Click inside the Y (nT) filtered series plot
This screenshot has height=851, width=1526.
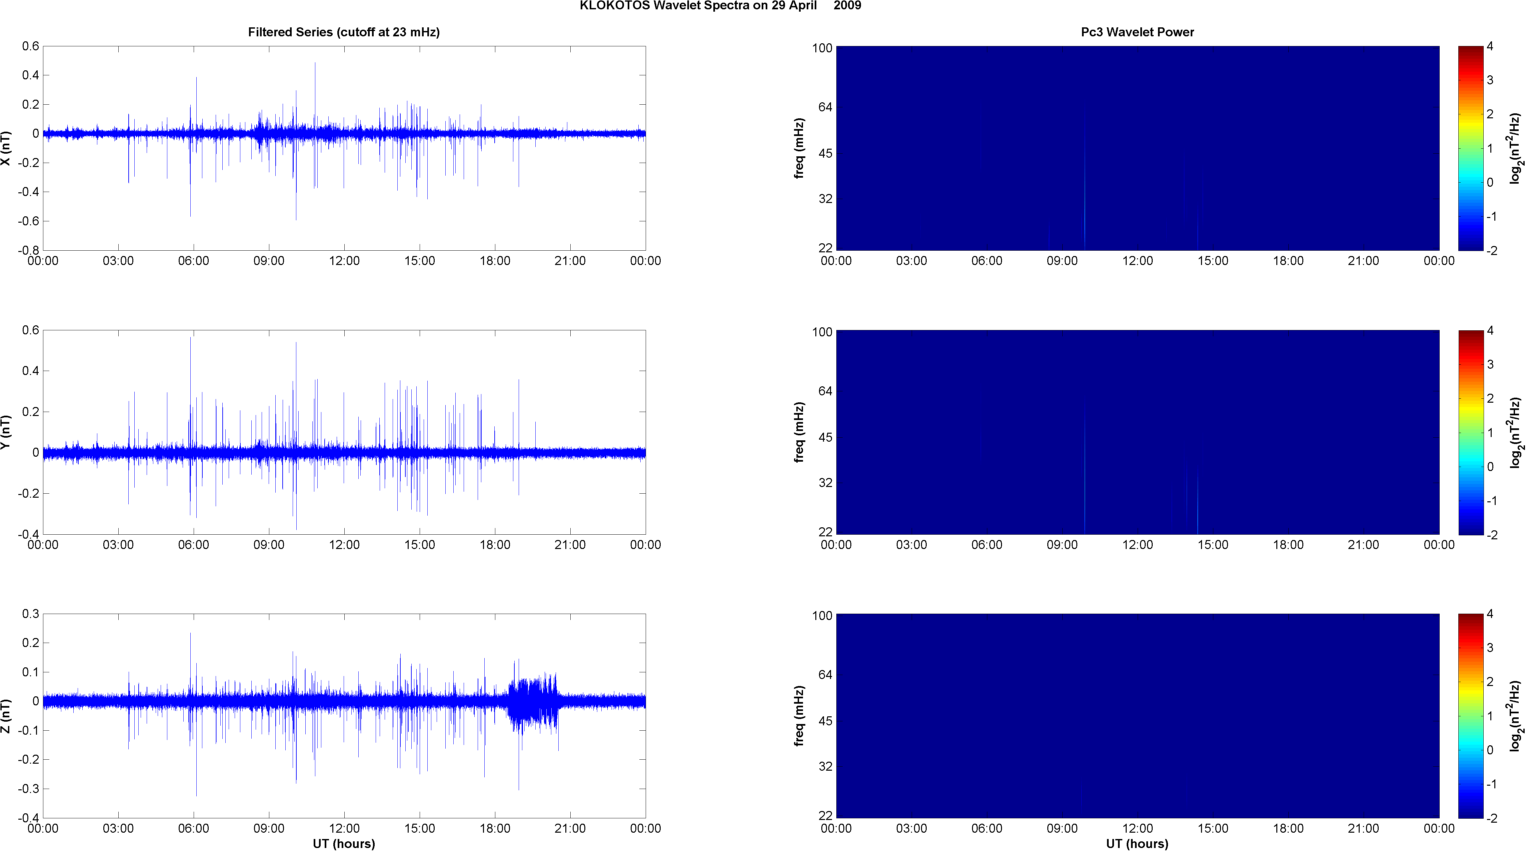coord(344,432)
